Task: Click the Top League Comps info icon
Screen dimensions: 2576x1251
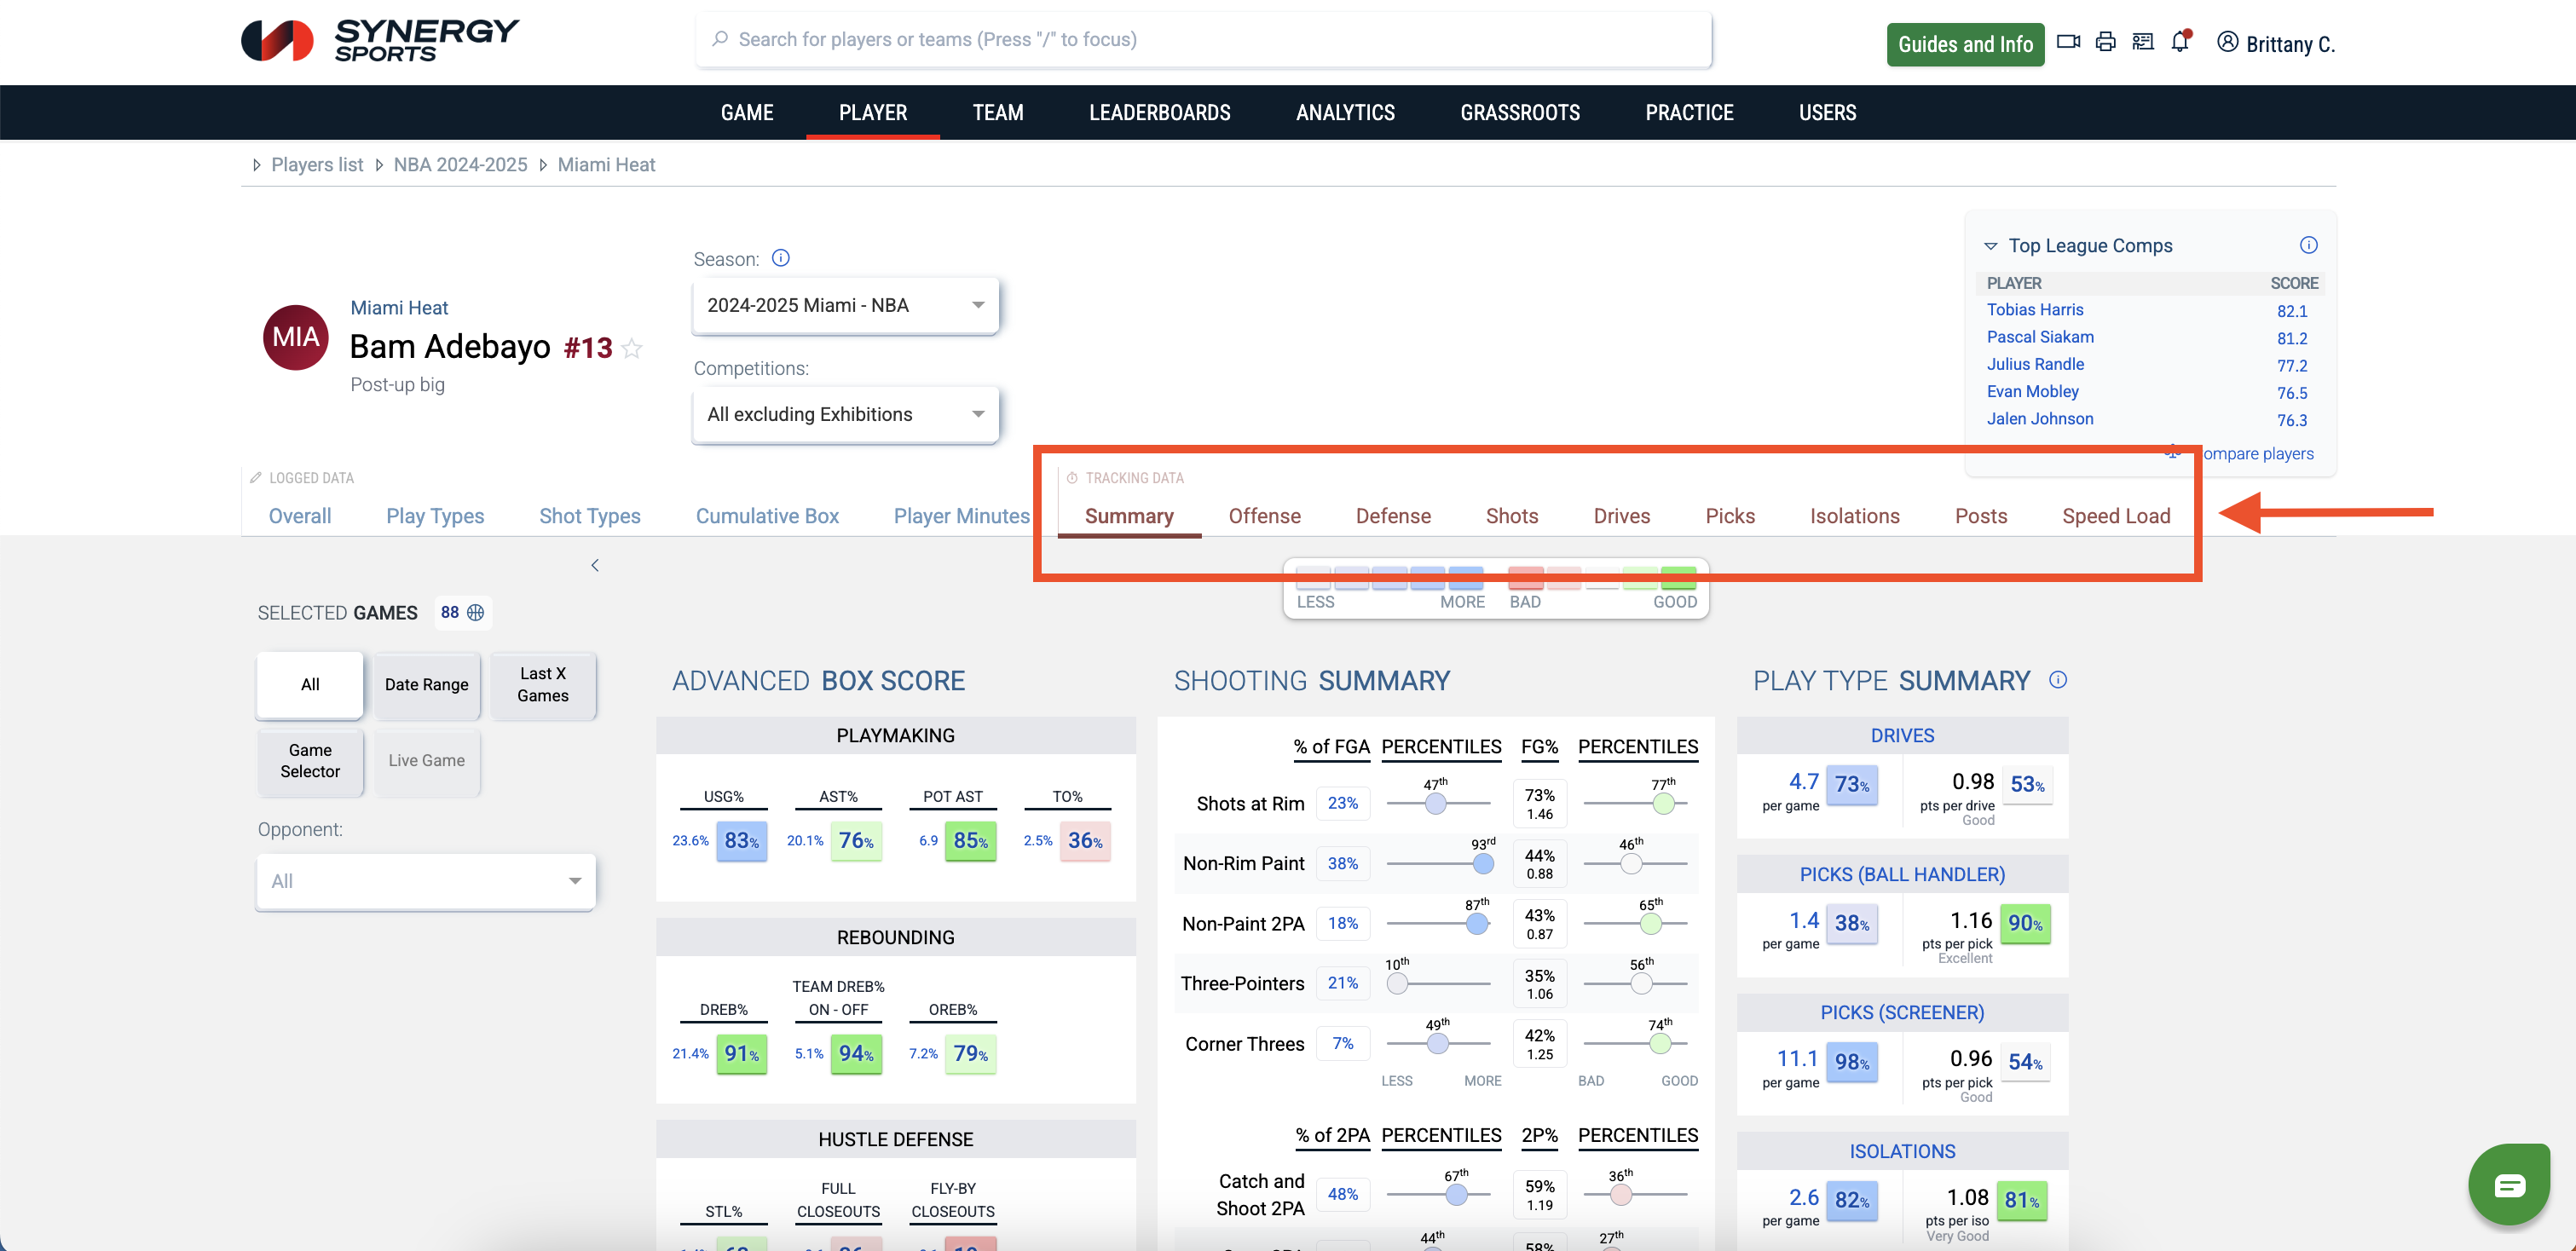Action: pos(2308,245)
